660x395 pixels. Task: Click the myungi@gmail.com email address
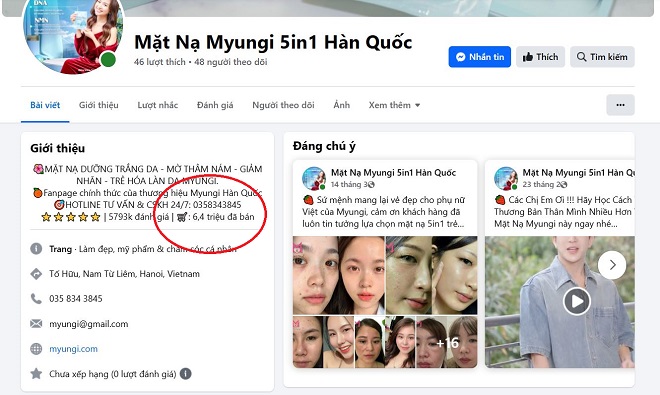pyautogui.click(x=89, y=324)
